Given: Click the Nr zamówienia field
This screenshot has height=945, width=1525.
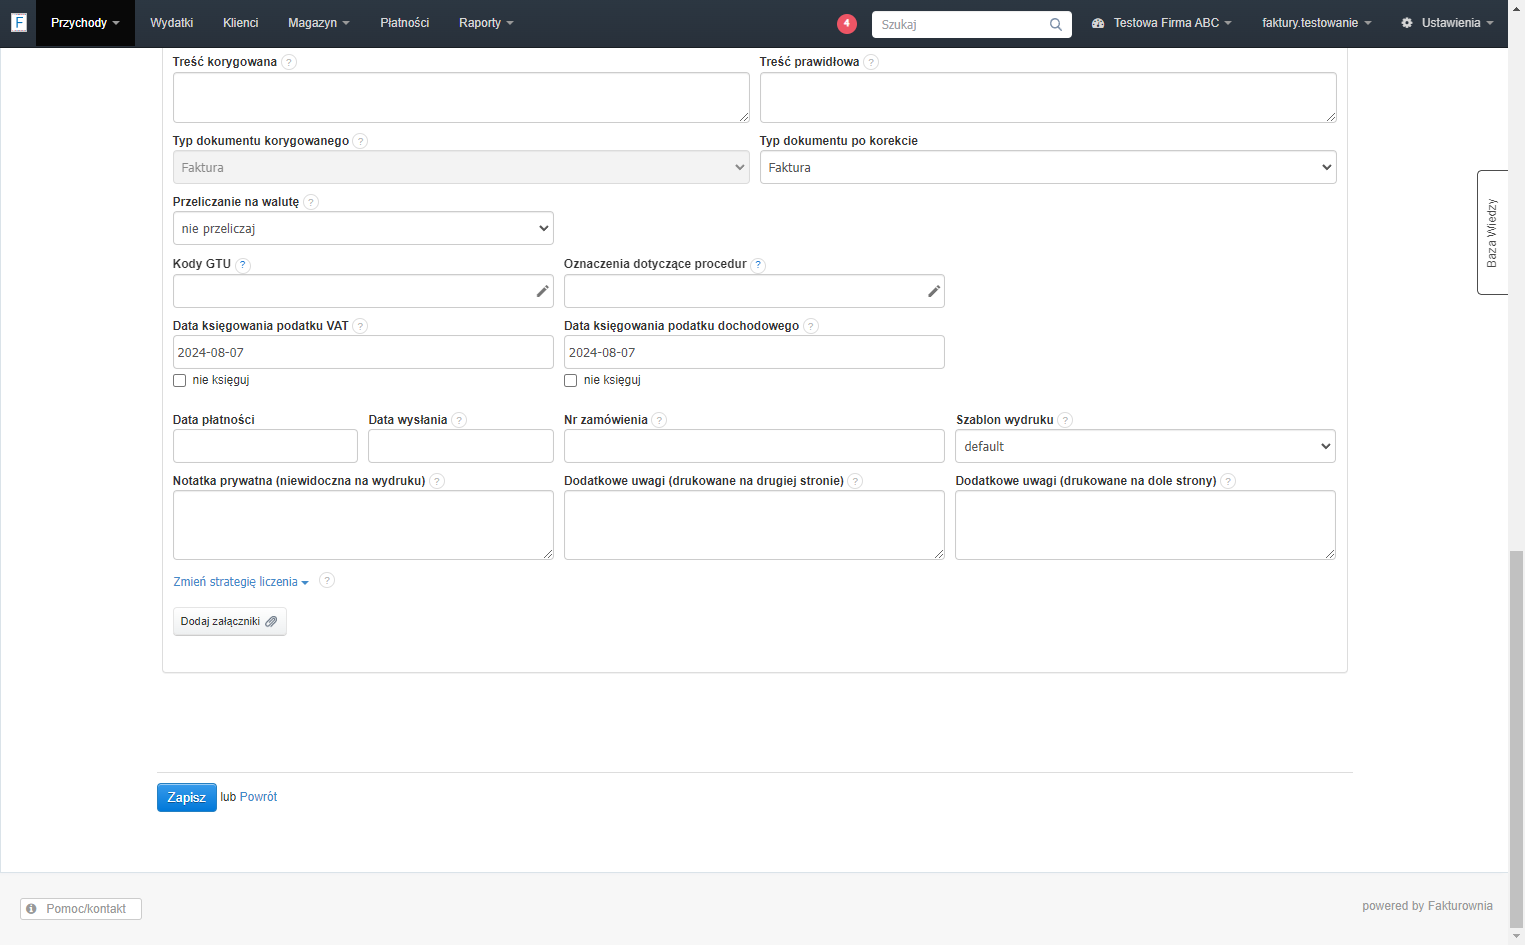Looking at the screenshot, I should pos(754,446).
